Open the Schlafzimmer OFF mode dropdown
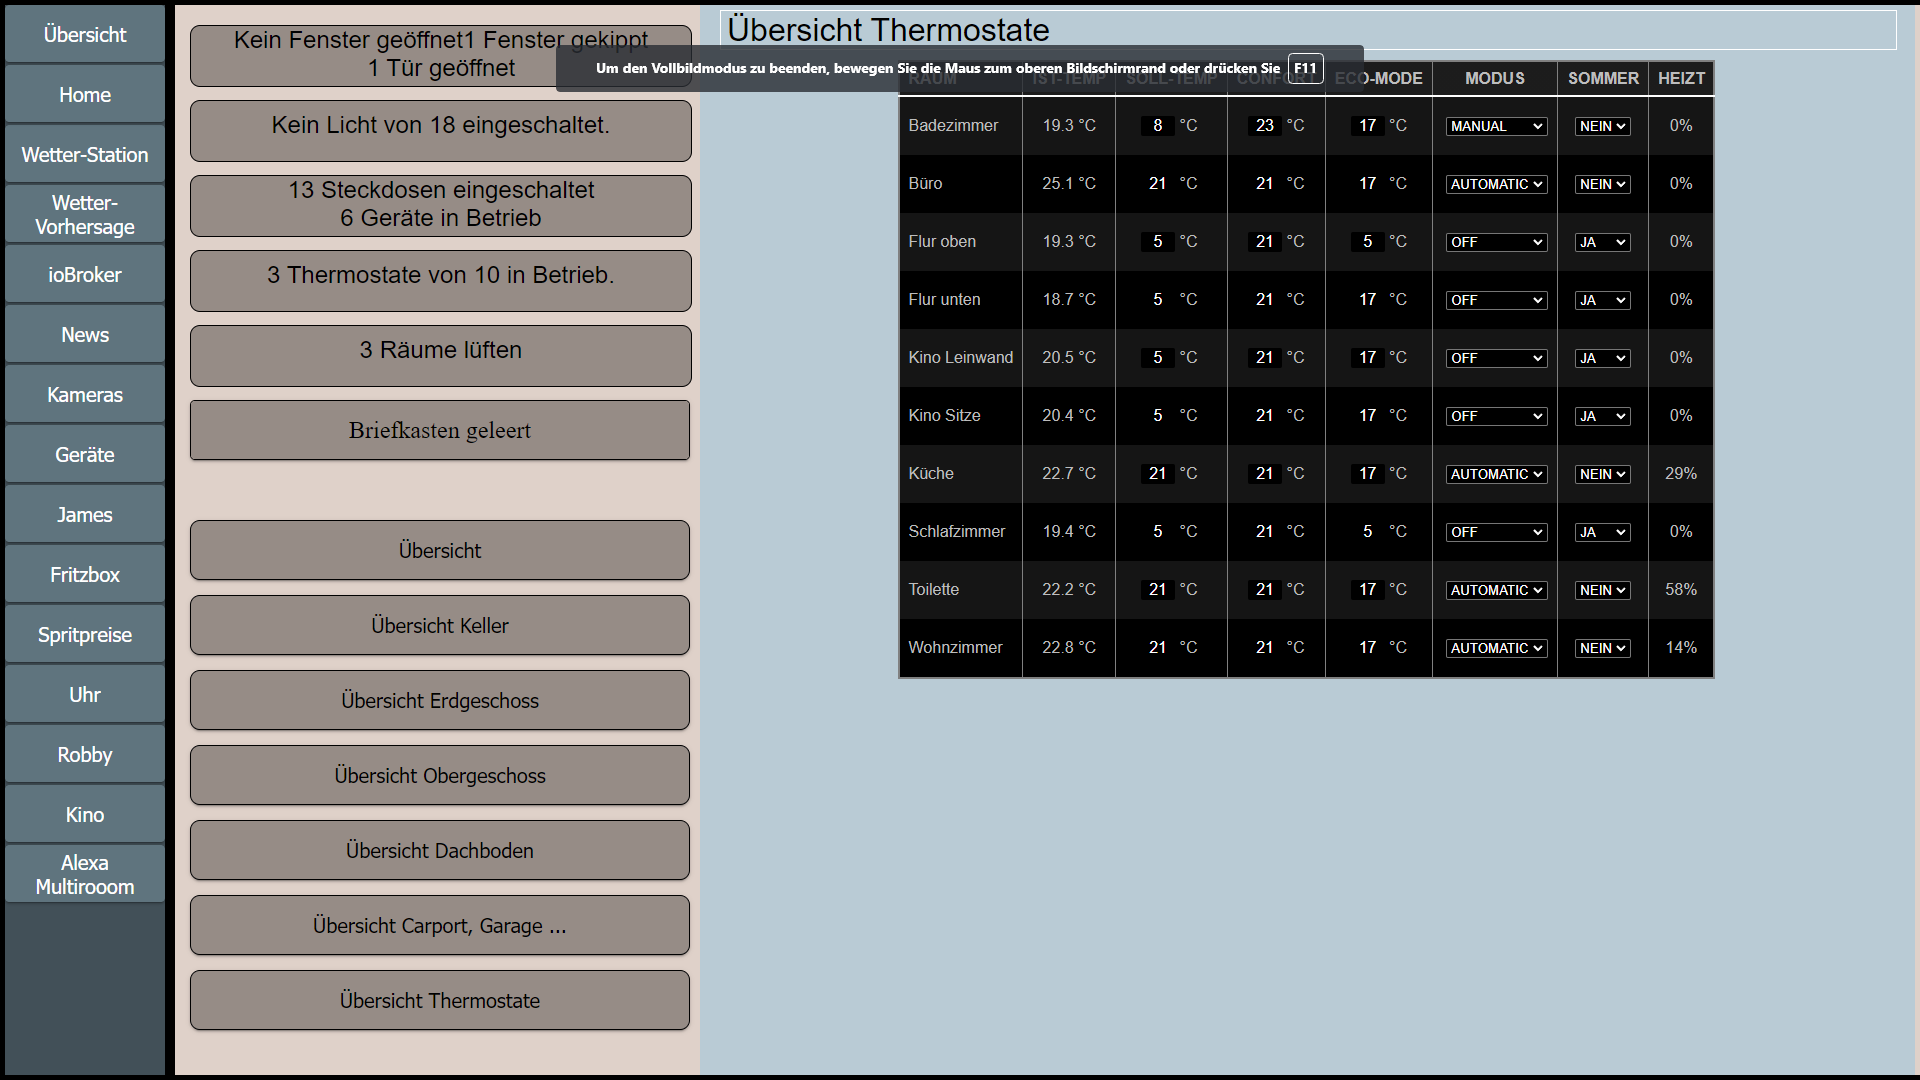The height and width of the screenshot is (1080, 1920). [x=1496, y=532]
